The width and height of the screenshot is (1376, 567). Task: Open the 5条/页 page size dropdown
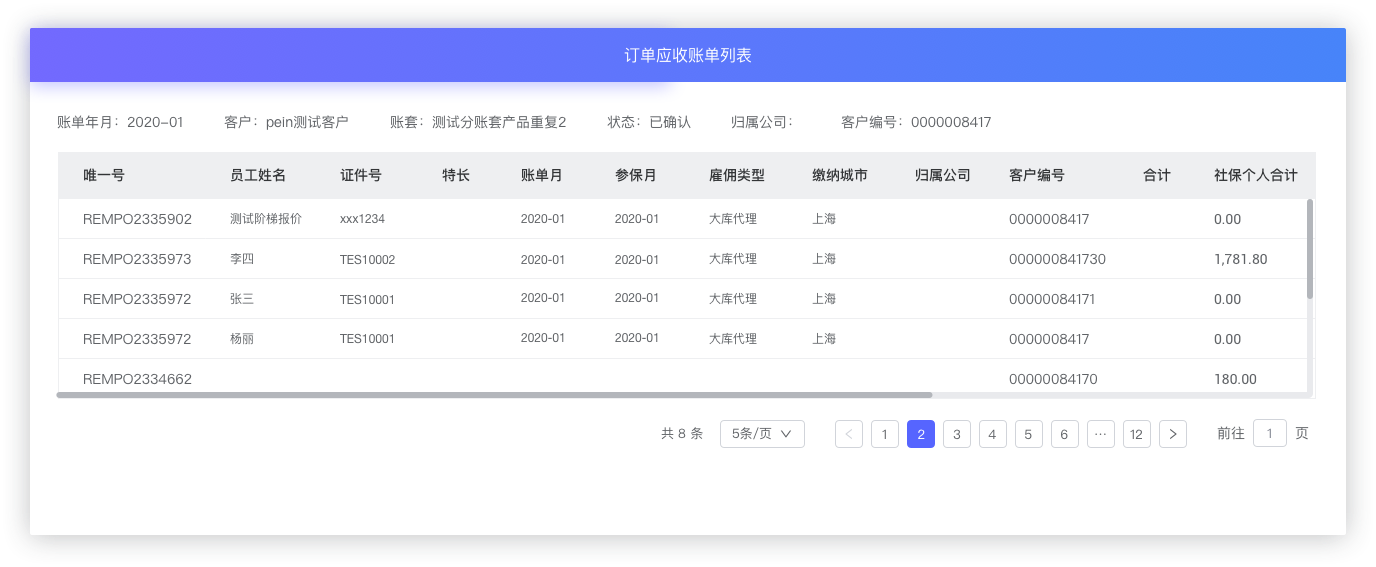point(762,434)
